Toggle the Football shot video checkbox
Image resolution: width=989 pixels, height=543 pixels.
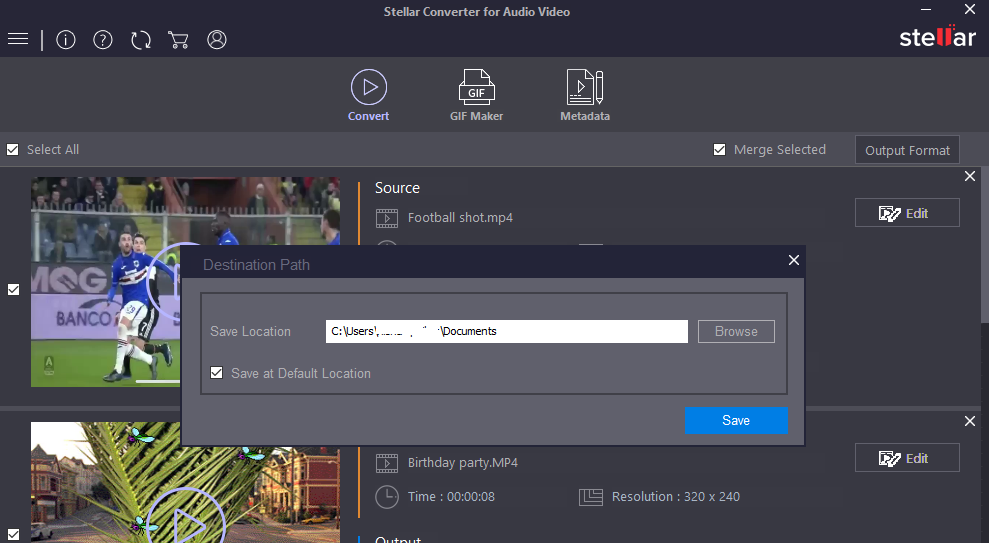[13, 289]
